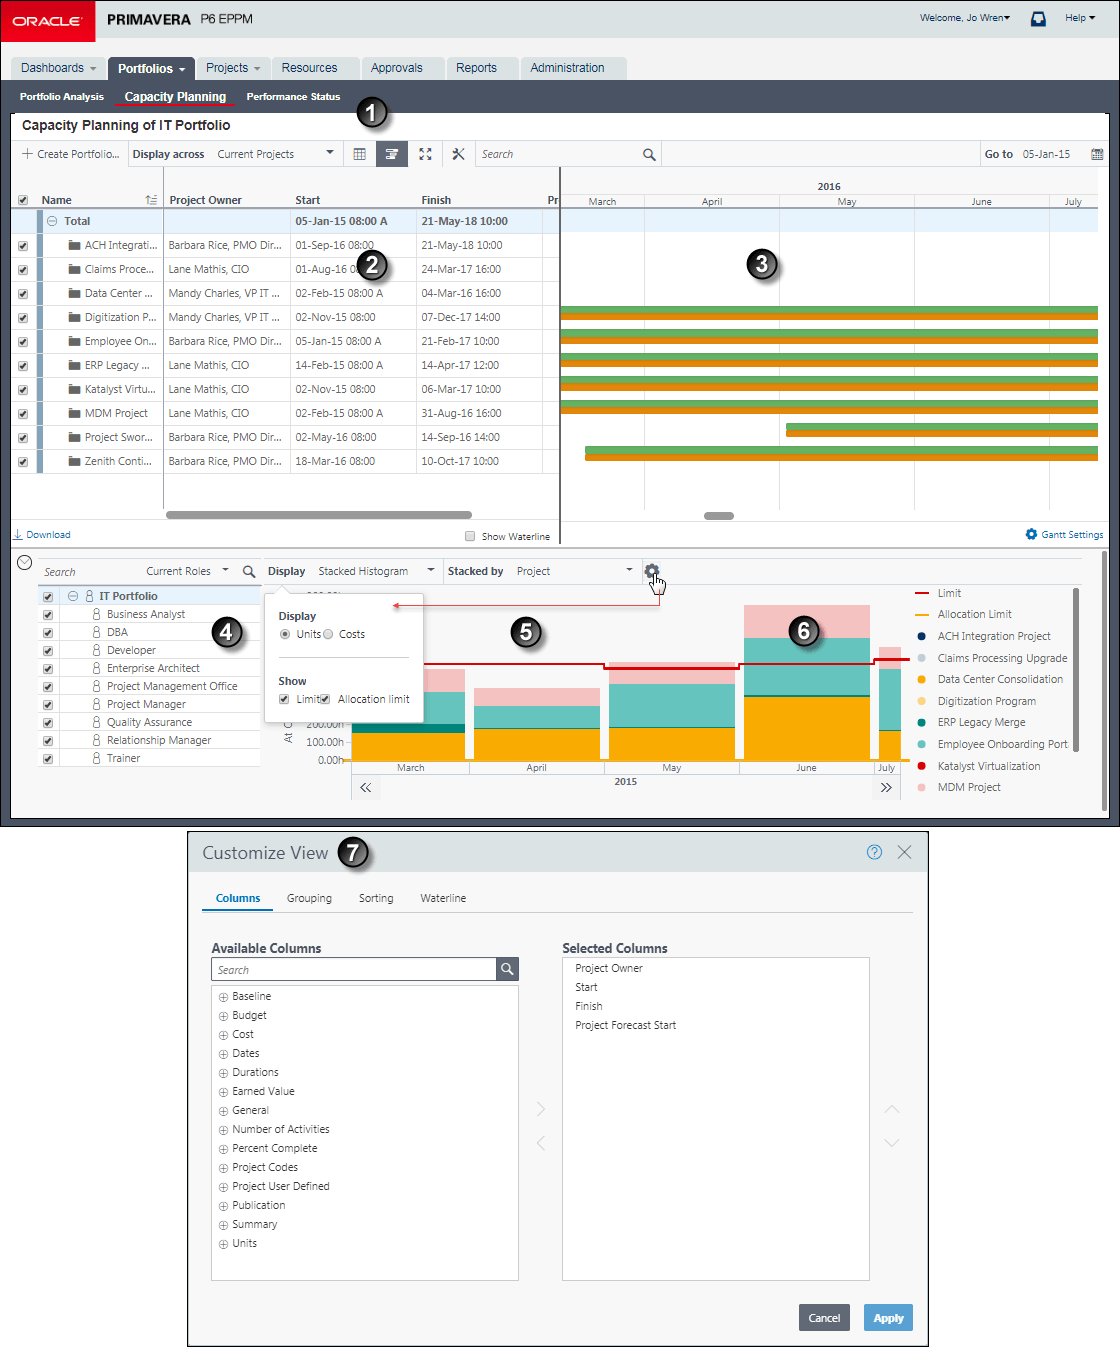1120x1347 pixels.
Task: Uncheck the Claims Processing row checkbox
Action: tap(23, 270)
